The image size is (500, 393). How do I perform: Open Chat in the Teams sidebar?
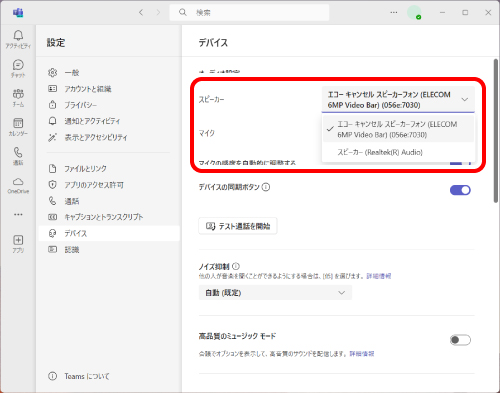[x=18, y=69]
